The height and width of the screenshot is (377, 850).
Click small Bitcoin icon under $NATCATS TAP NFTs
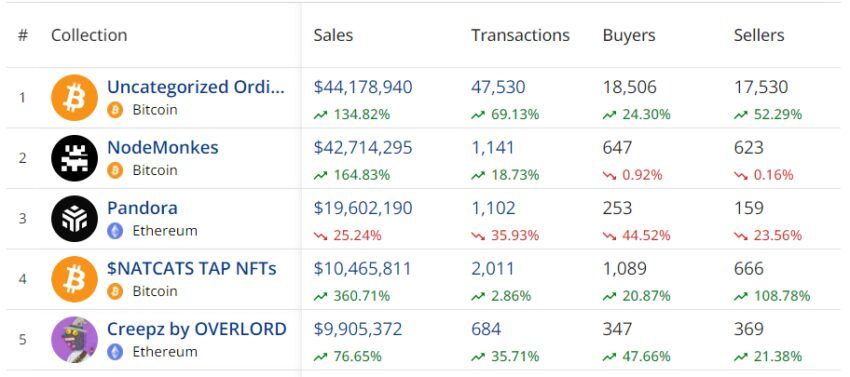(115, 291)
